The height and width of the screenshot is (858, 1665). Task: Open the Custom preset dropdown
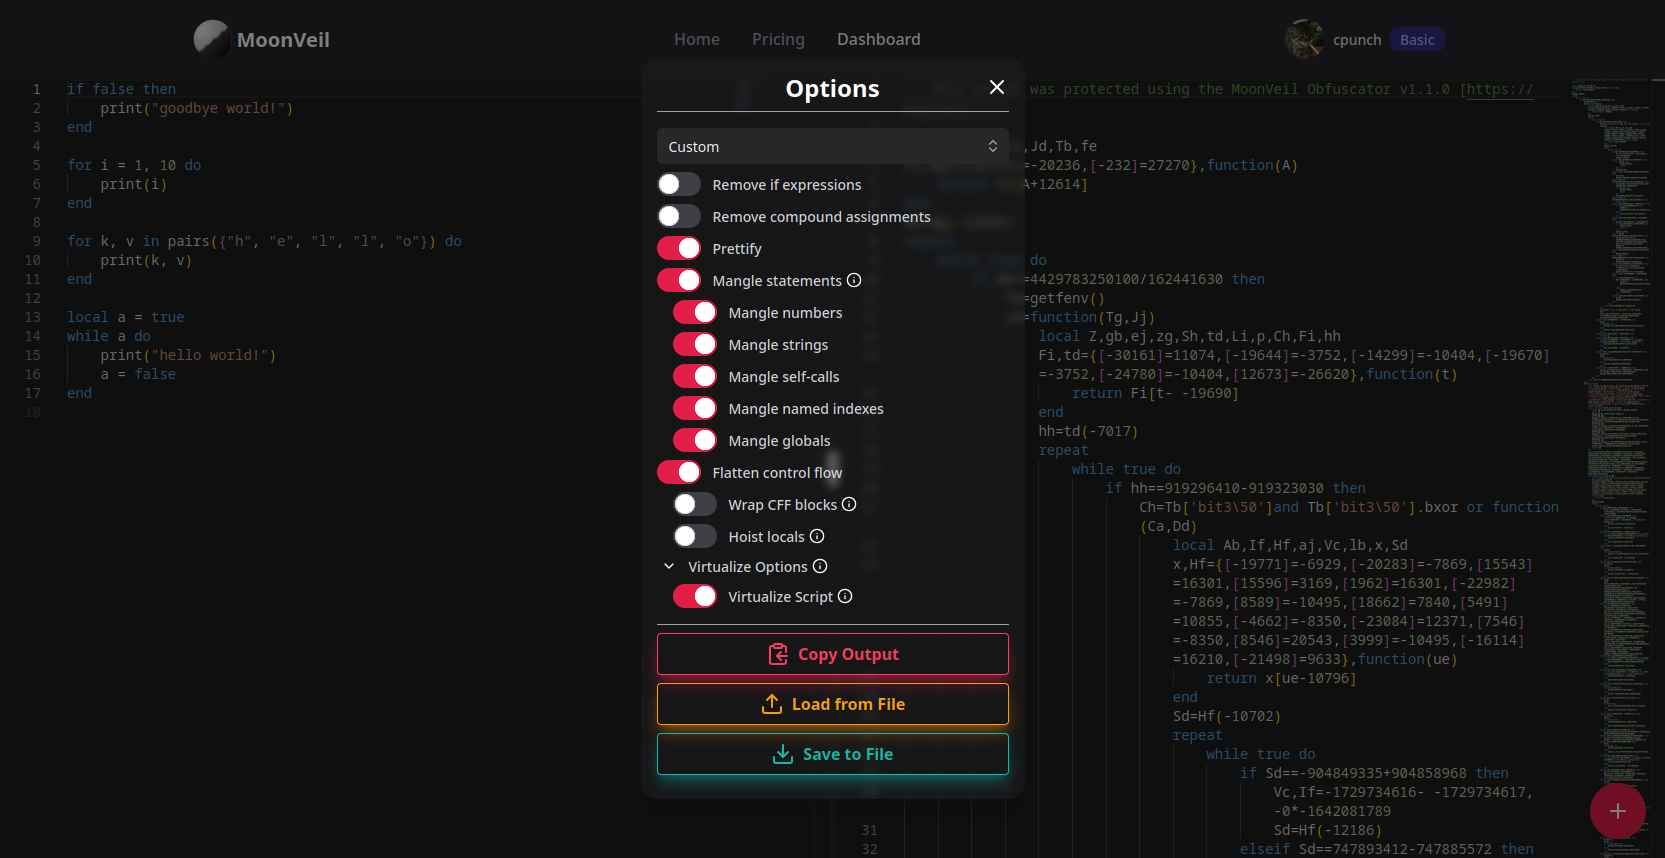[x=832, y=147]
